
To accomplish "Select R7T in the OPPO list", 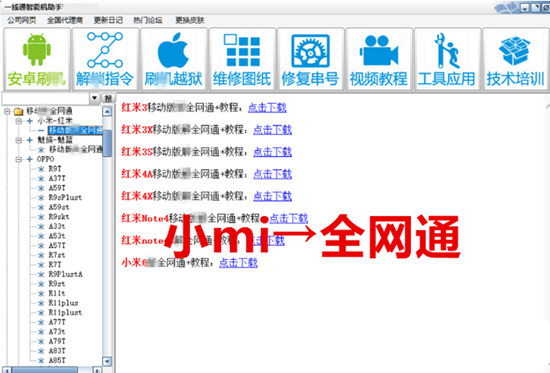I will (55, 265).
